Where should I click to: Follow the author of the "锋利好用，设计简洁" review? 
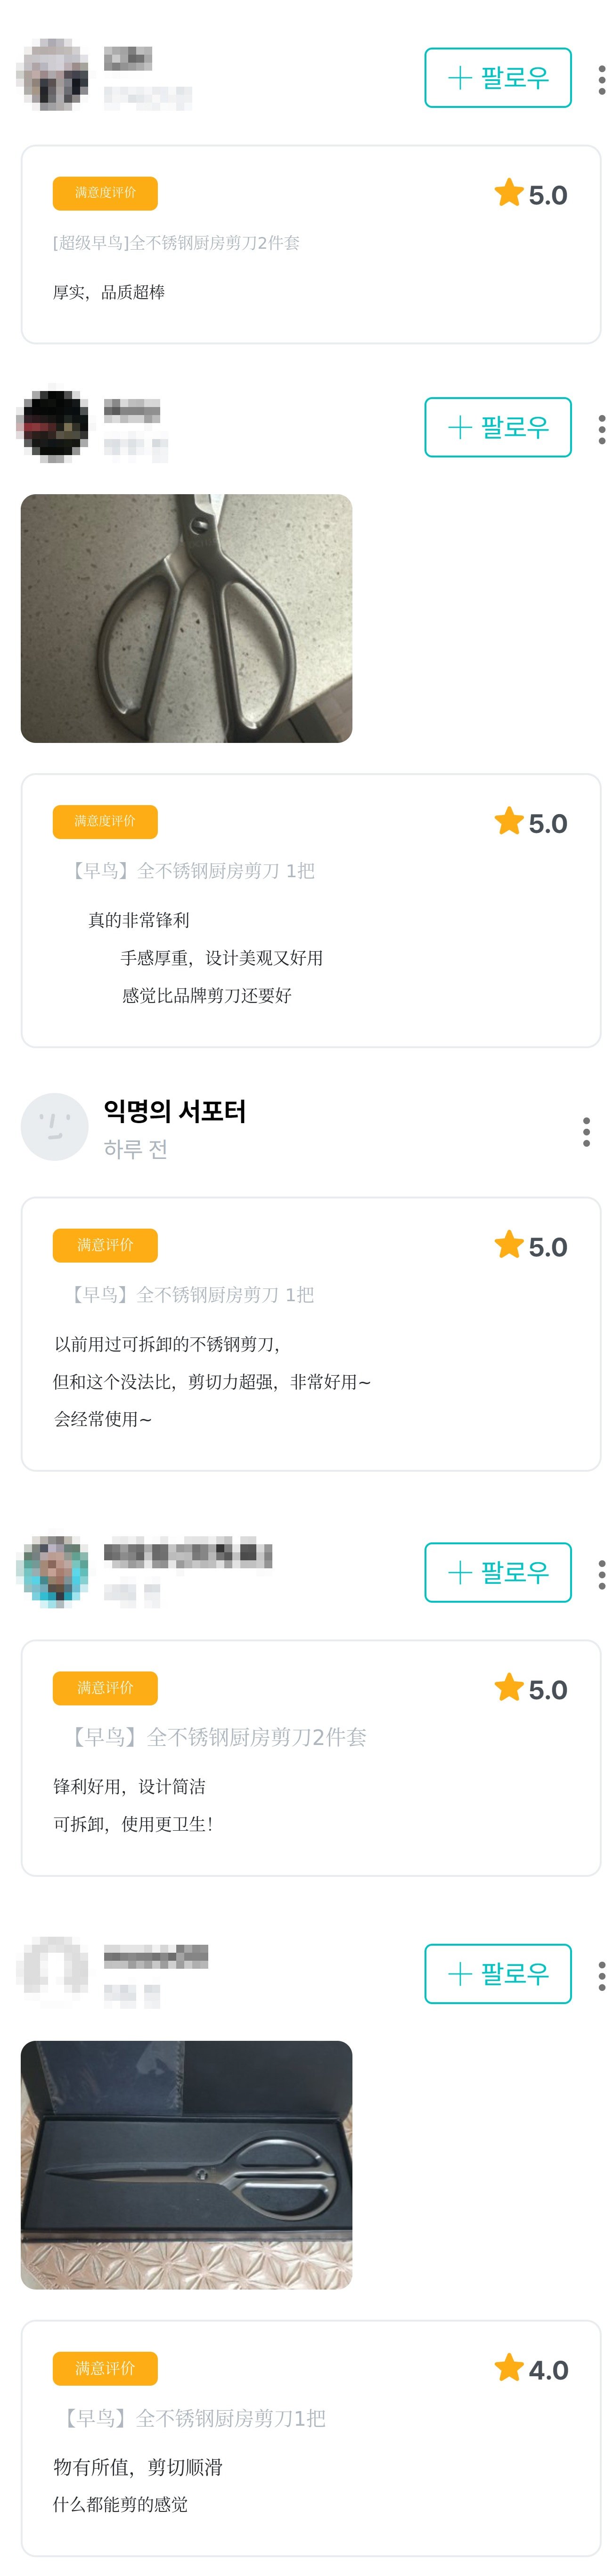[497, 1572]
